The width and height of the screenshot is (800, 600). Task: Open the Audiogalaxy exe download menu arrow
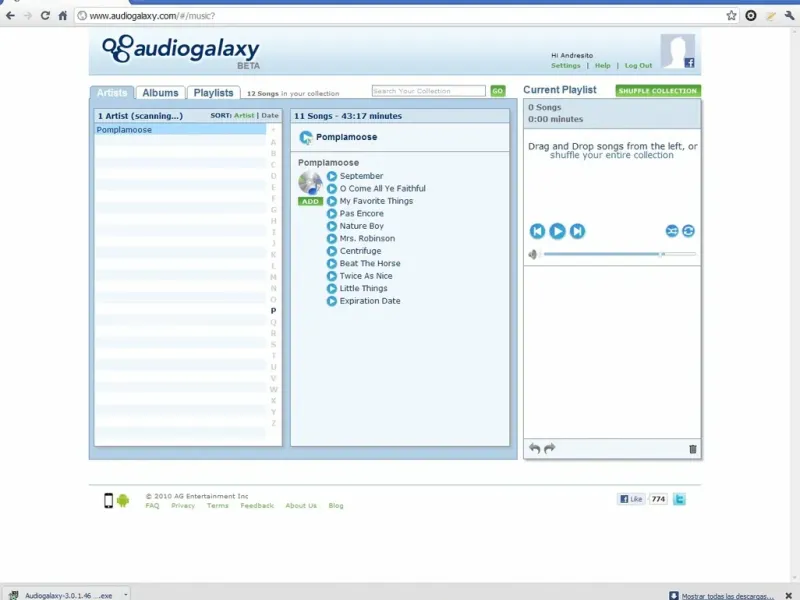pyautogui.click(x=126, y=594)
